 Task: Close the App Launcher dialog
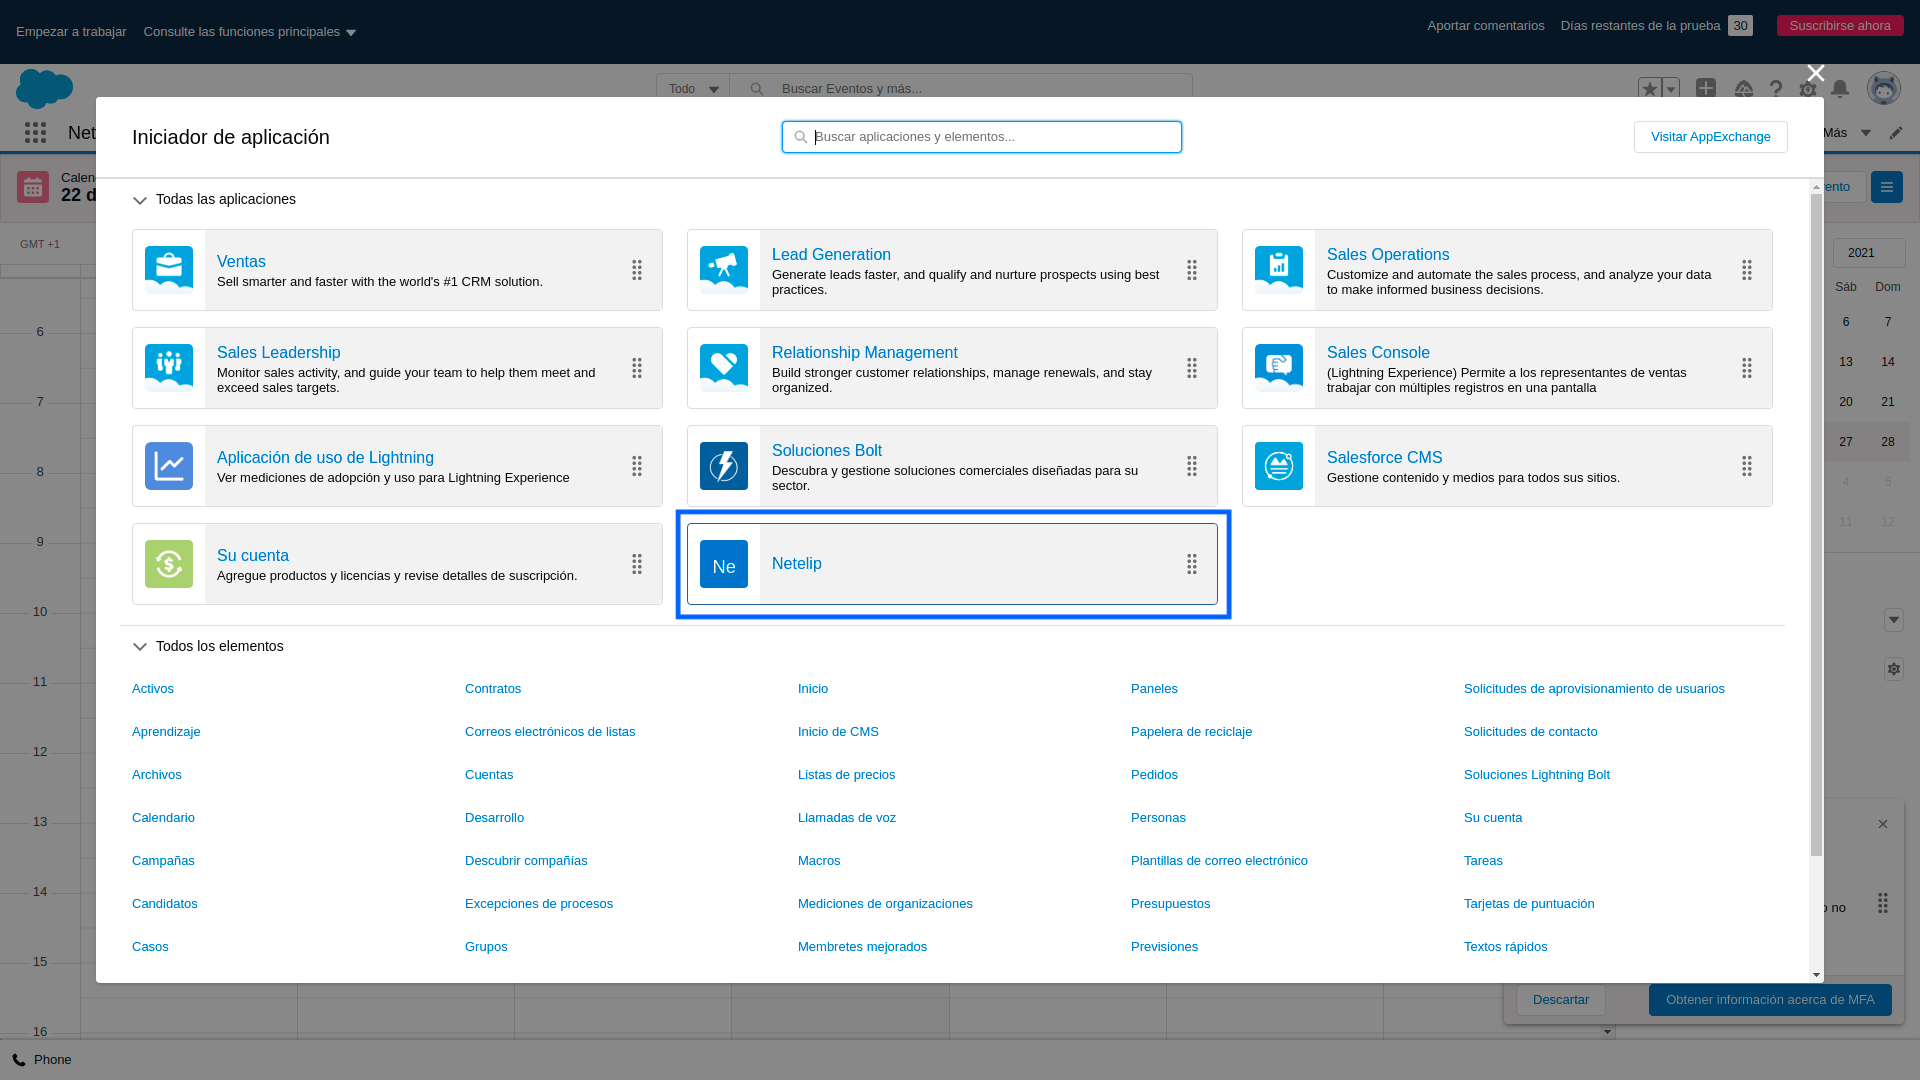(x=1816, y=74)
